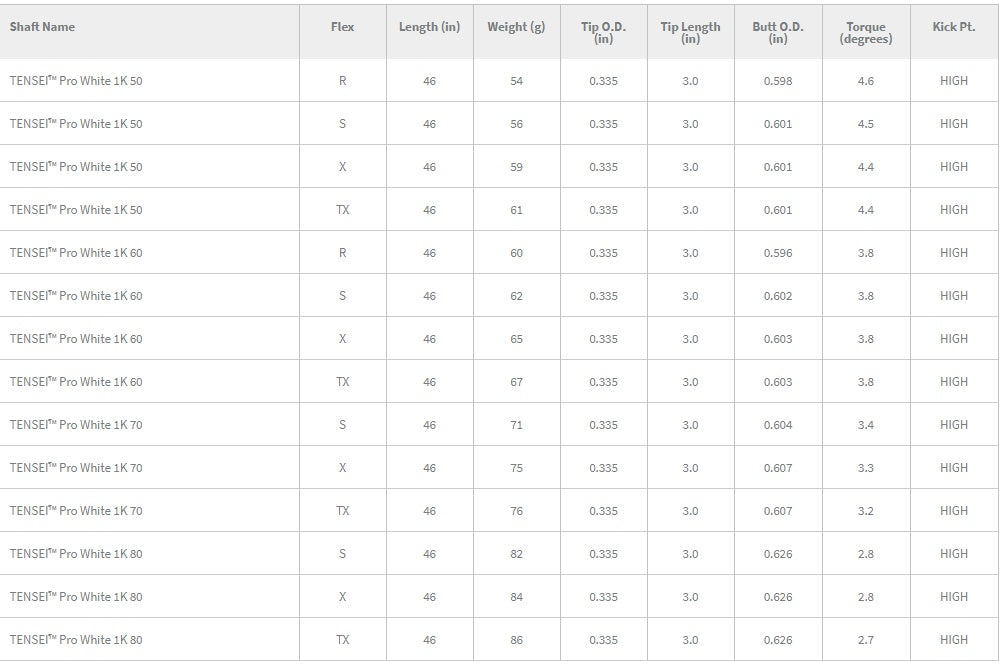Click the Kick Pt. column header
1003x664 pixels.
[x=953, y=27]
